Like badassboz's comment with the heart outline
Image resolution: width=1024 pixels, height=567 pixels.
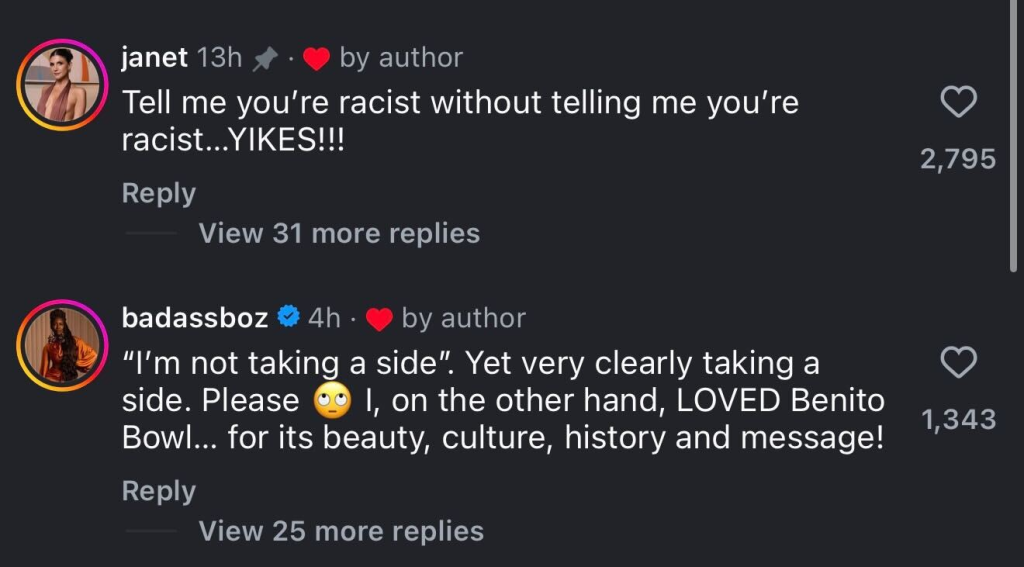(x=959, y=363)
